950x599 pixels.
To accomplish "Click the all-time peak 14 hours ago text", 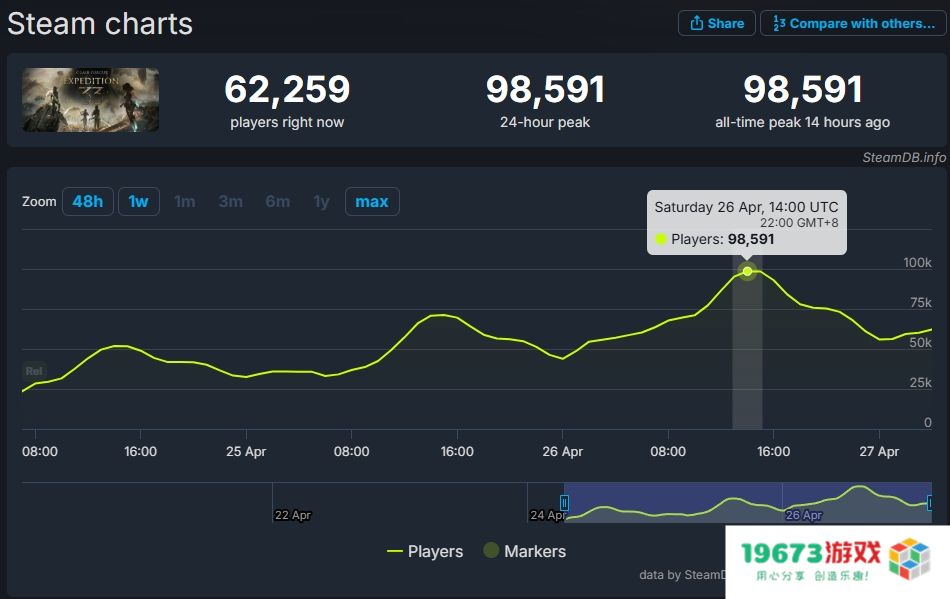I will click(x=802, y=122).
